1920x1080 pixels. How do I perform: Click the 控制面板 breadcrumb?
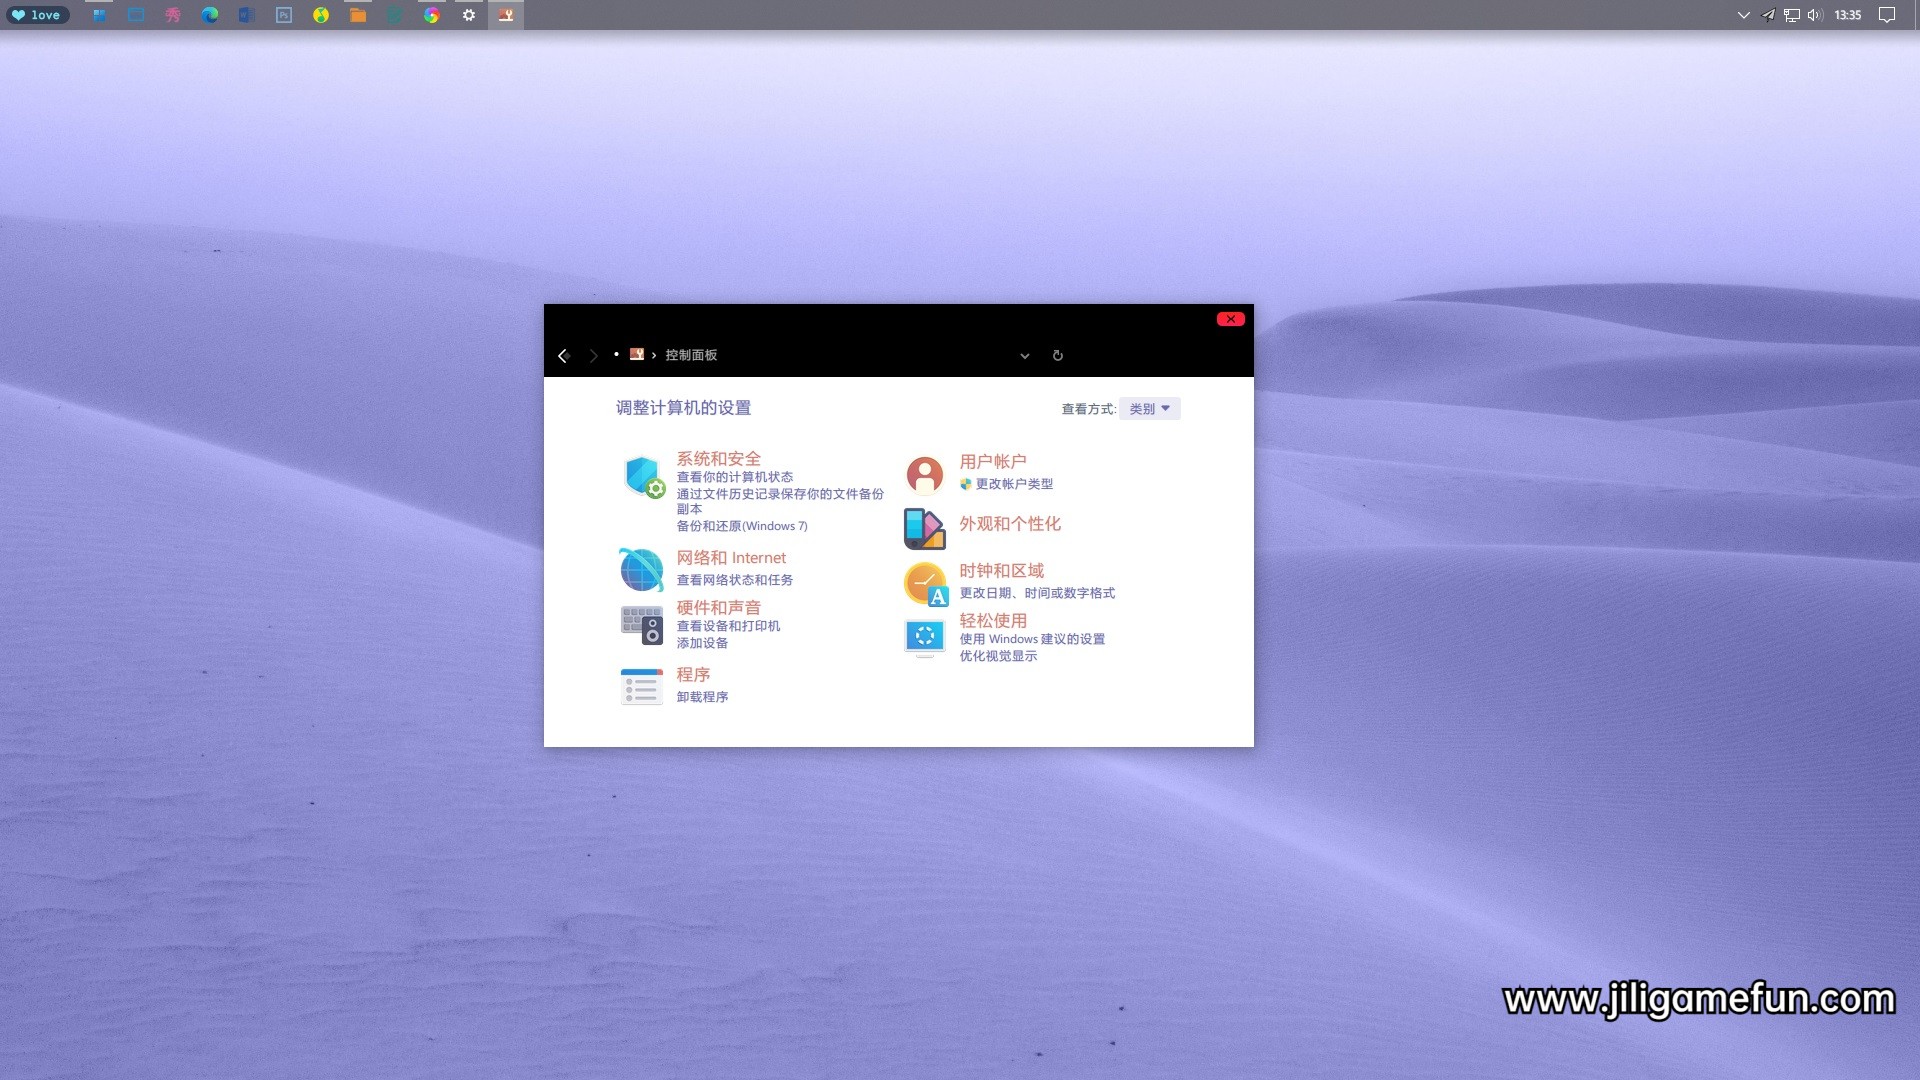691,355
